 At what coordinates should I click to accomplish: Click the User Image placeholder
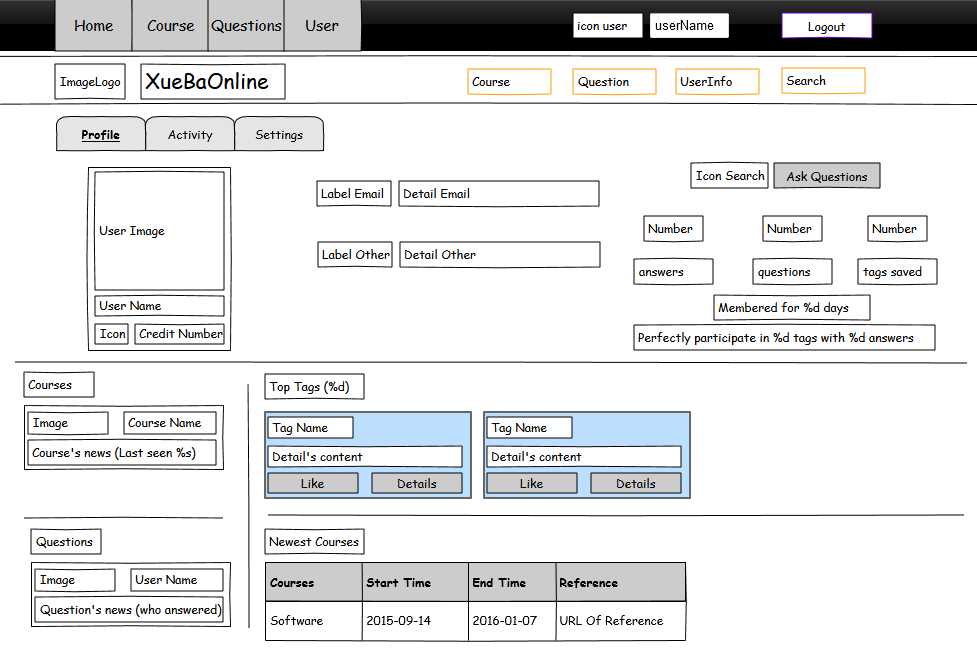point(159,231)
